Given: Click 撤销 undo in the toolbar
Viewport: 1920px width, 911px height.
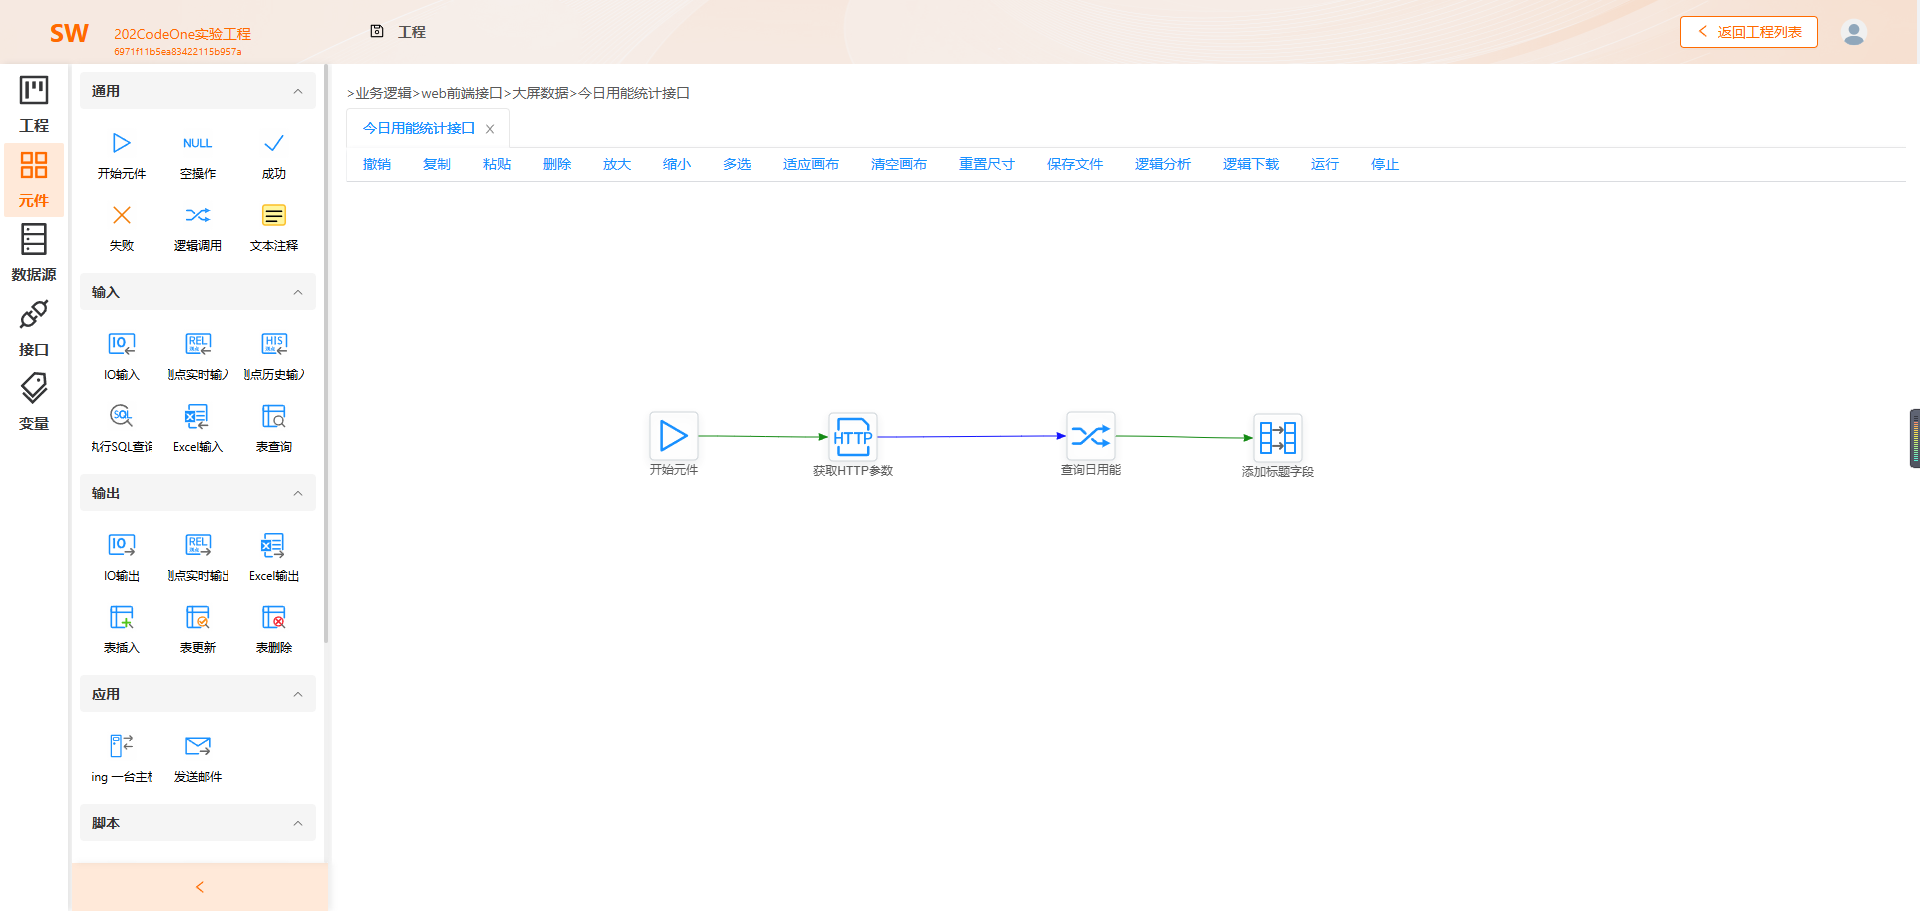Looking at the screenshot, I should pyautogui.click(x=377, y=164).
